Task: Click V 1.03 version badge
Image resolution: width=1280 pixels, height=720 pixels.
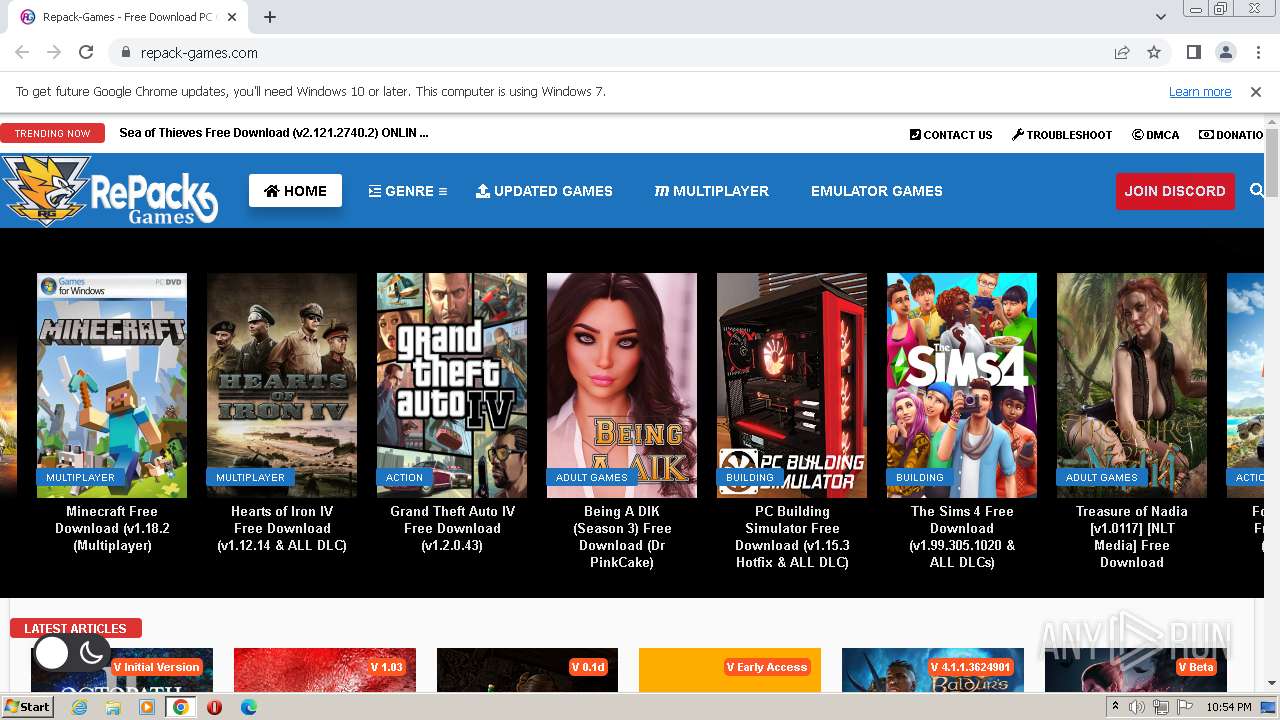Action: 386,667
